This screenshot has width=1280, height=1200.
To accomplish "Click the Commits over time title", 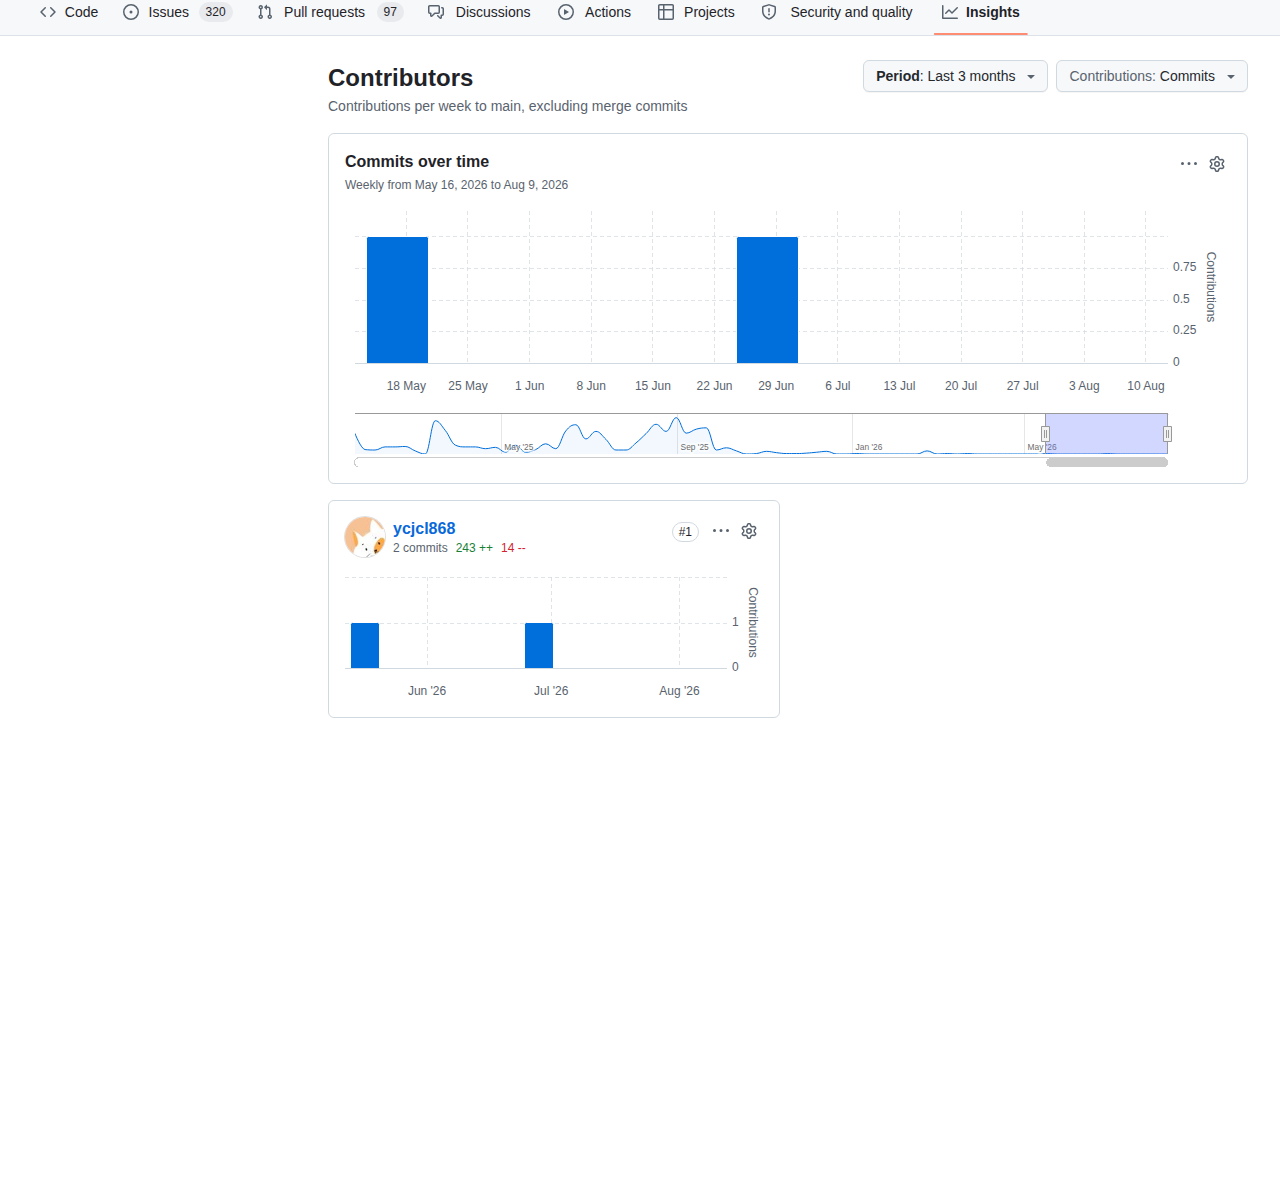I will tap(417, 161).
